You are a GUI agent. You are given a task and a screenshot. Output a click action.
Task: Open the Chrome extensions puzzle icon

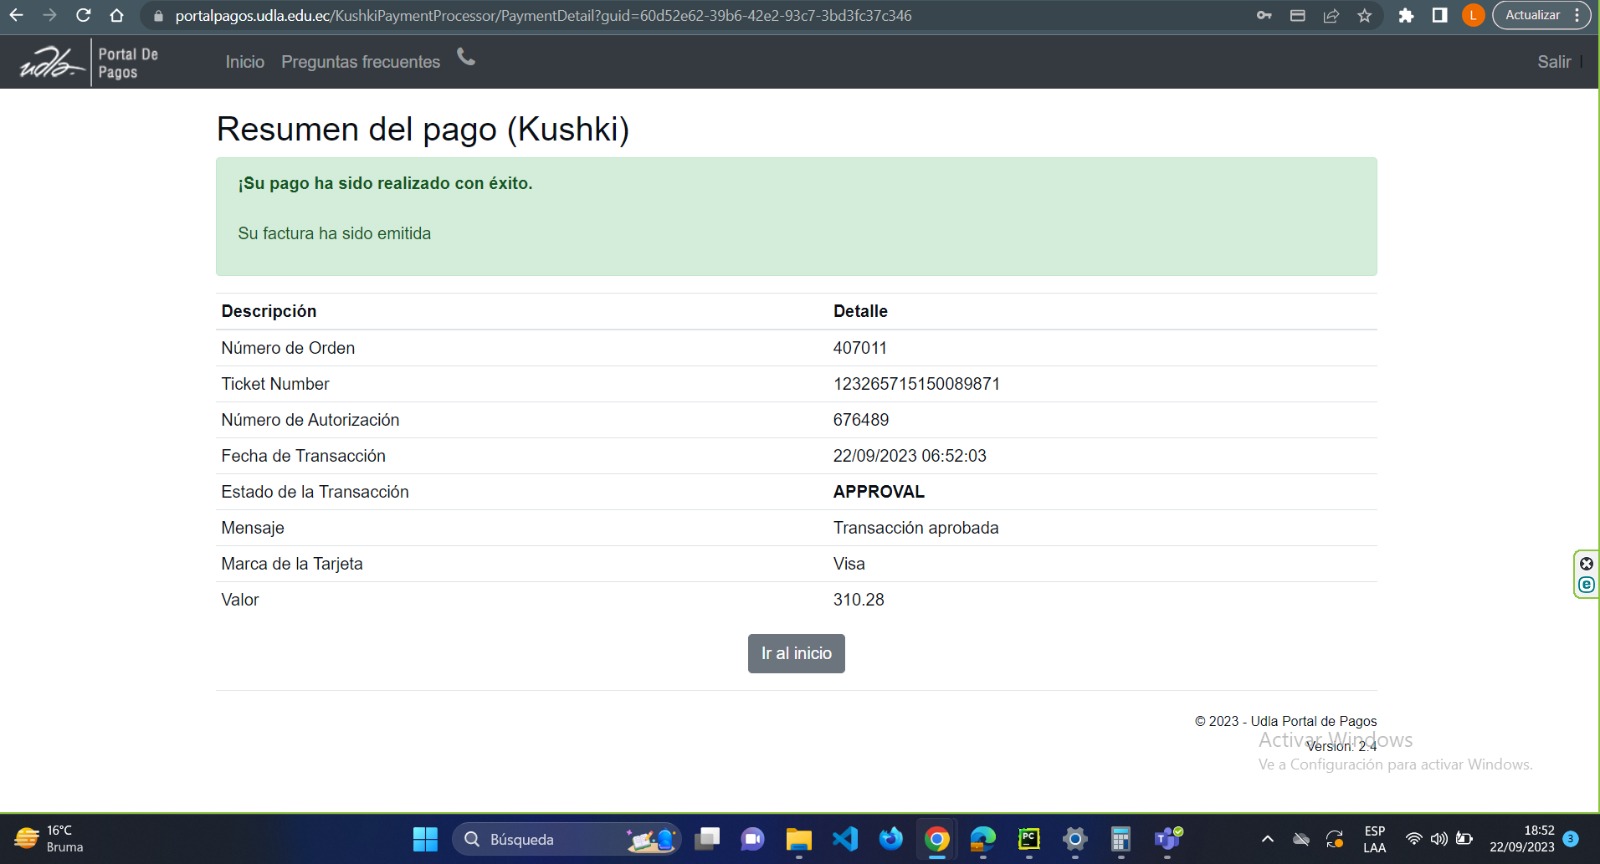point(1406,16)
